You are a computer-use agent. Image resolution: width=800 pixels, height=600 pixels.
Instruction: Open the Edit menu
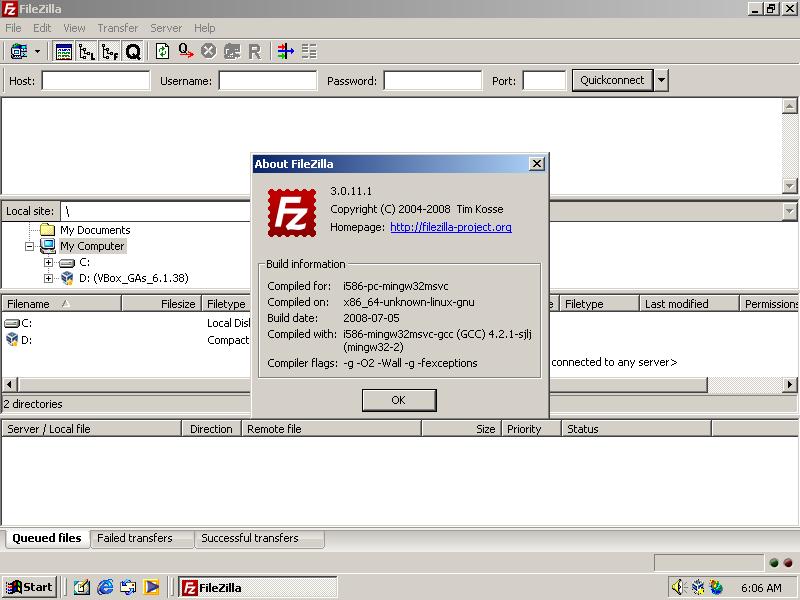(42, 28)
